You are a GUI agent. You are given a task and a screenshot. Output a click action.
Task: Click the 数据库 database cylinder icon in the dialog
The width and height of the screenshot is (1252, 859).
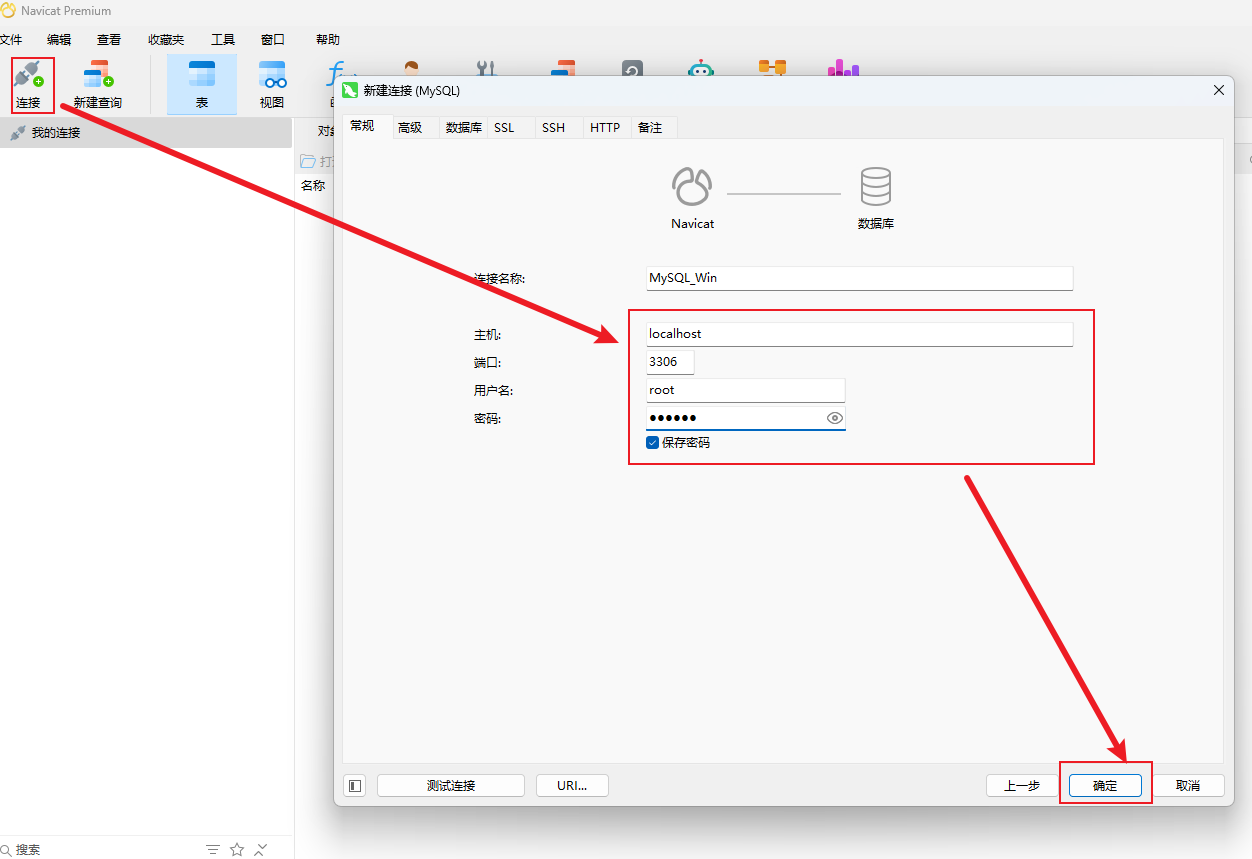tap(876, 186)
